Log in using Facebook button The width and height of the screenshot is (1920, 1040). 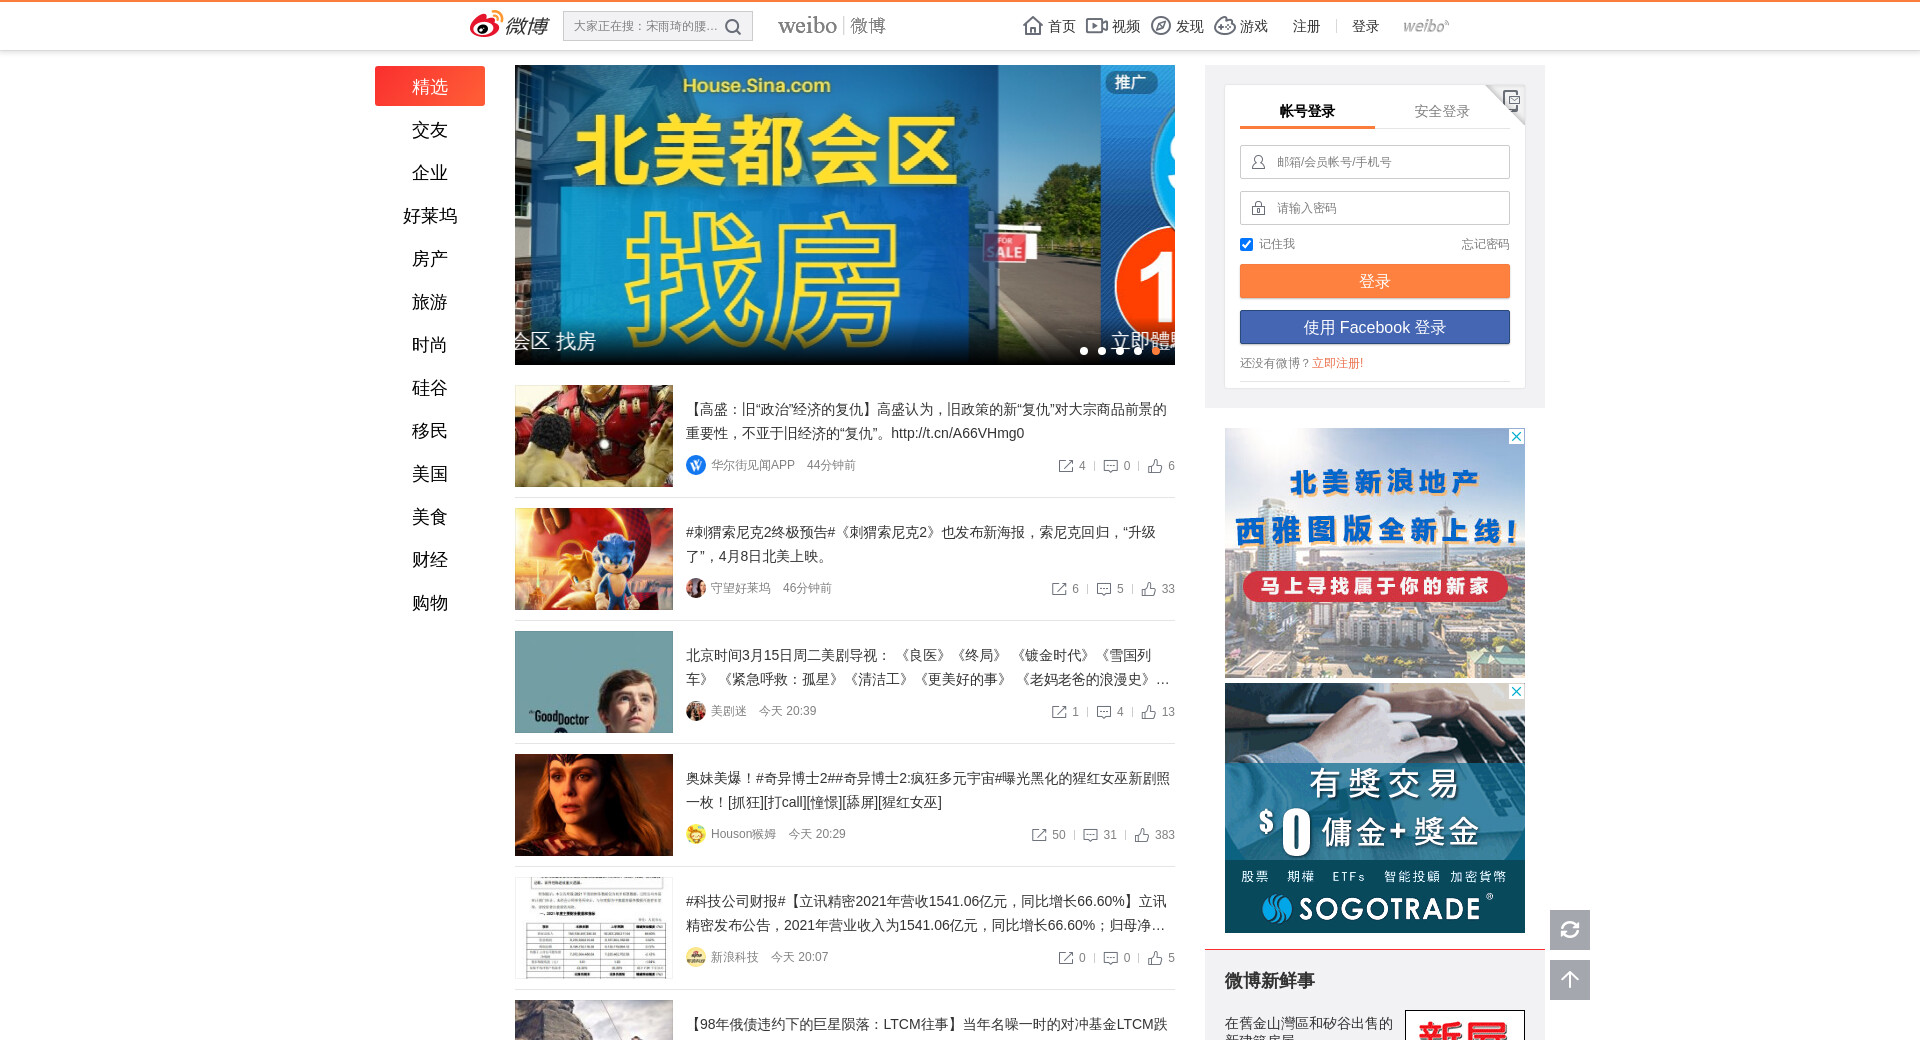[1374, 327]
